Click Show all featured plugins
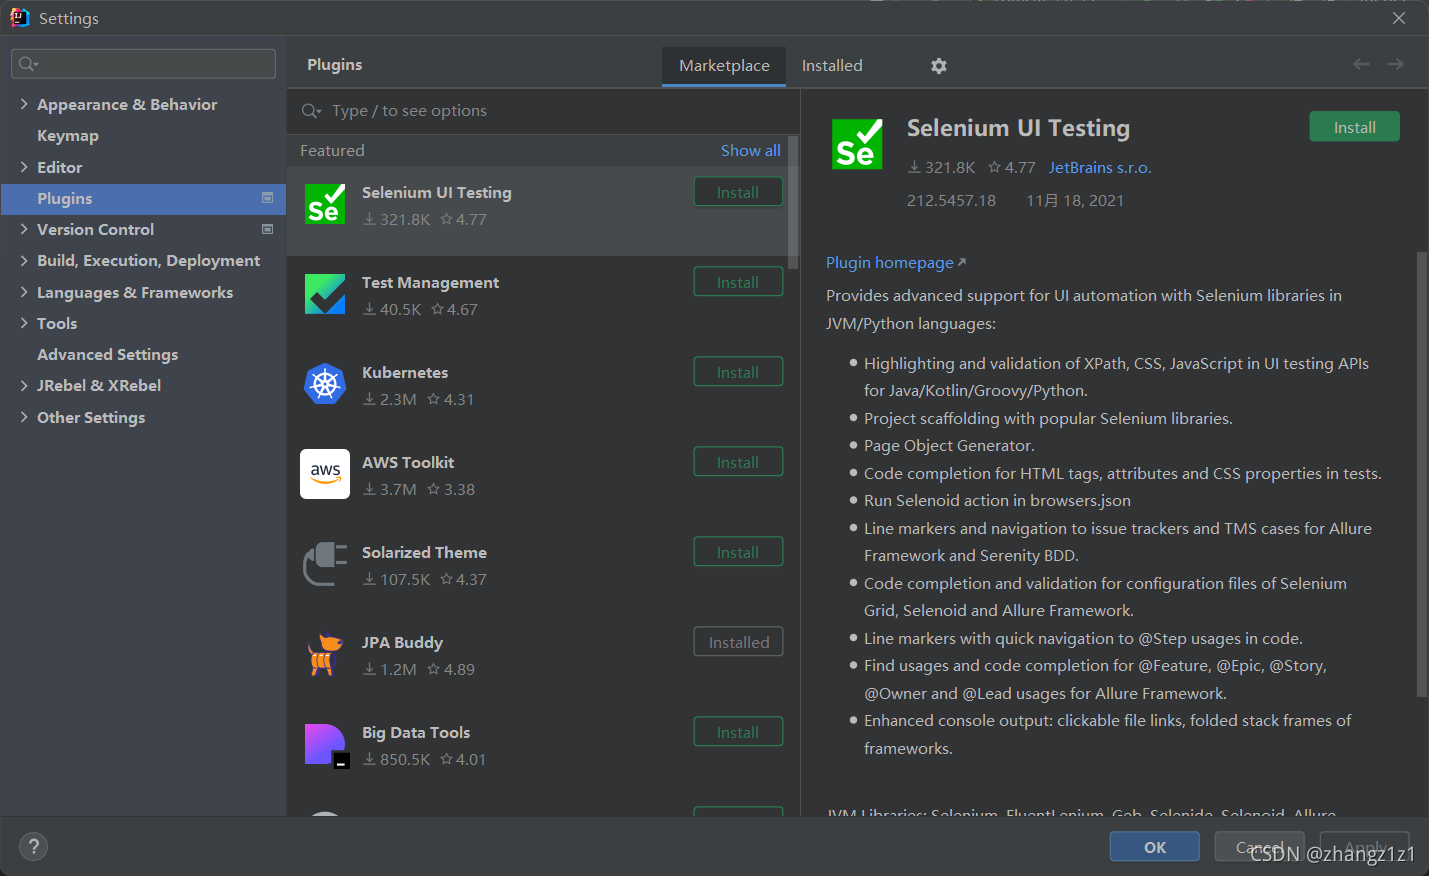Viewport: 1429px width, 876px height. click(x=750, y=151)
